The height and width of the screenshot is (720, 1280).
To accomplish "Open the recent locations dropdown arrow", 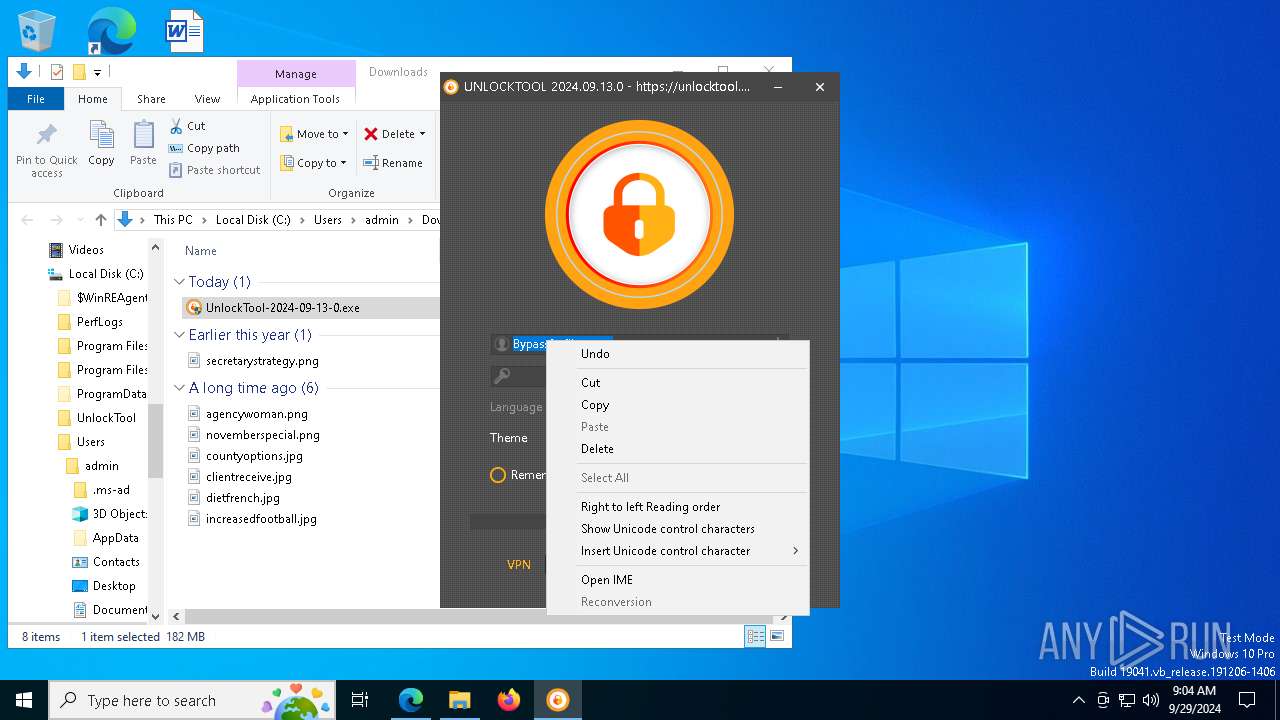I will click(78, 220).
